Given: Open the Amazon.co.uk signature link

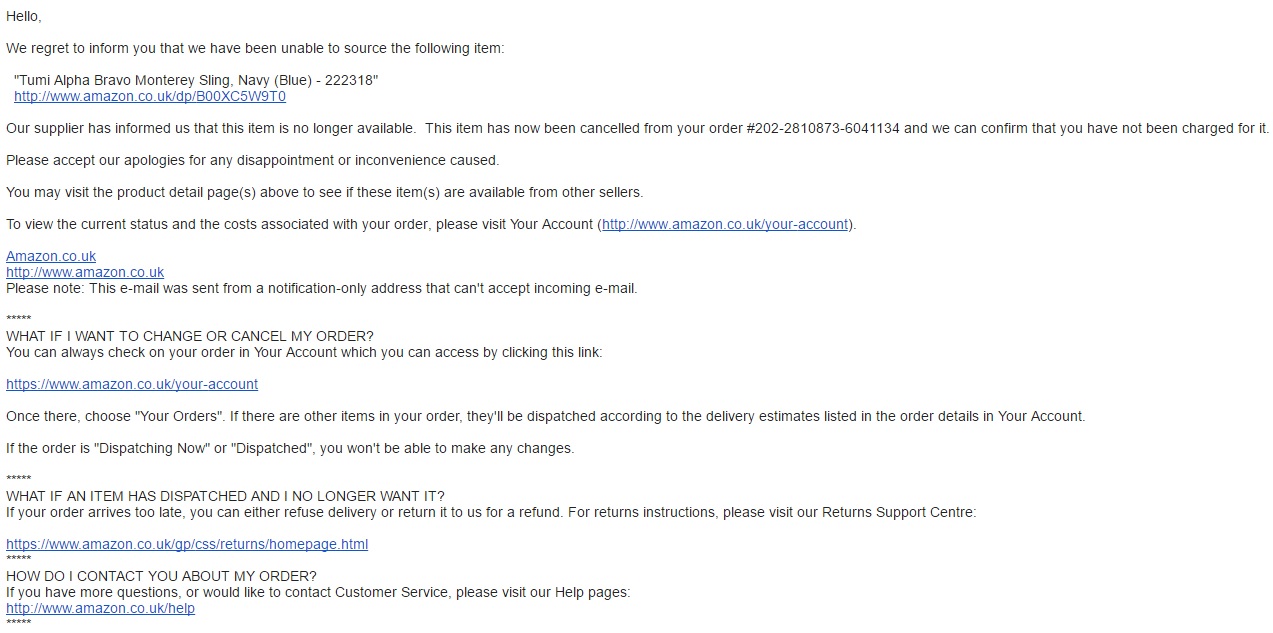Looking at the screenshot, I should 51,256.
